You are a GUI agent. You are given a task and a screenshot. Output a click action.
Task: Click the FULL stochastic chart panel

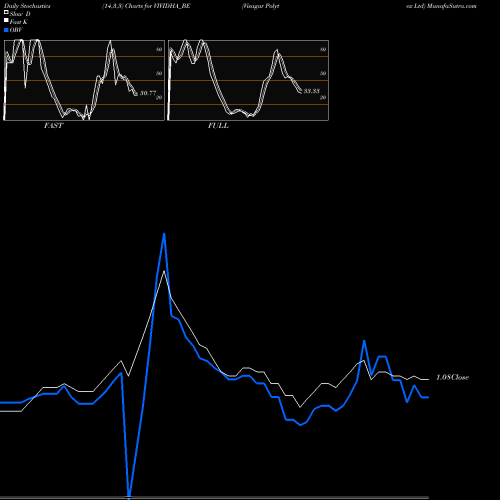248,80
